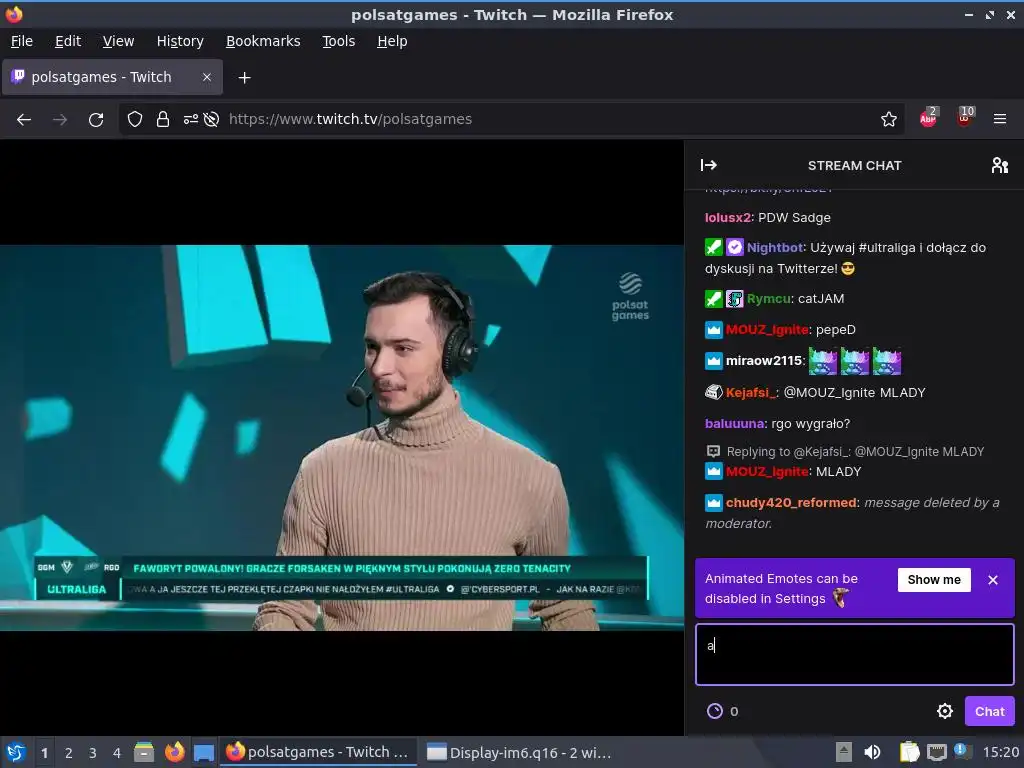The image size is (1024, 768).
Task: Launch file manager from taskbar
Action: tap(144, 752)
